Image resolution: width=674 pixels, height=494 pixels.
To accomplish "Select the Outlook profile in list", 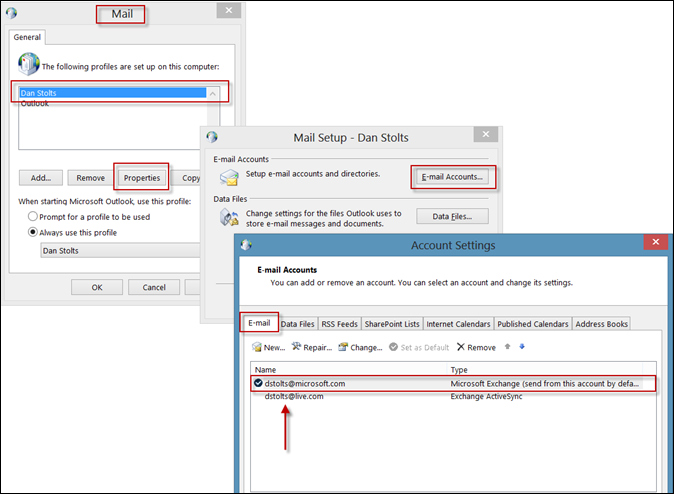I will click(113, 103).
